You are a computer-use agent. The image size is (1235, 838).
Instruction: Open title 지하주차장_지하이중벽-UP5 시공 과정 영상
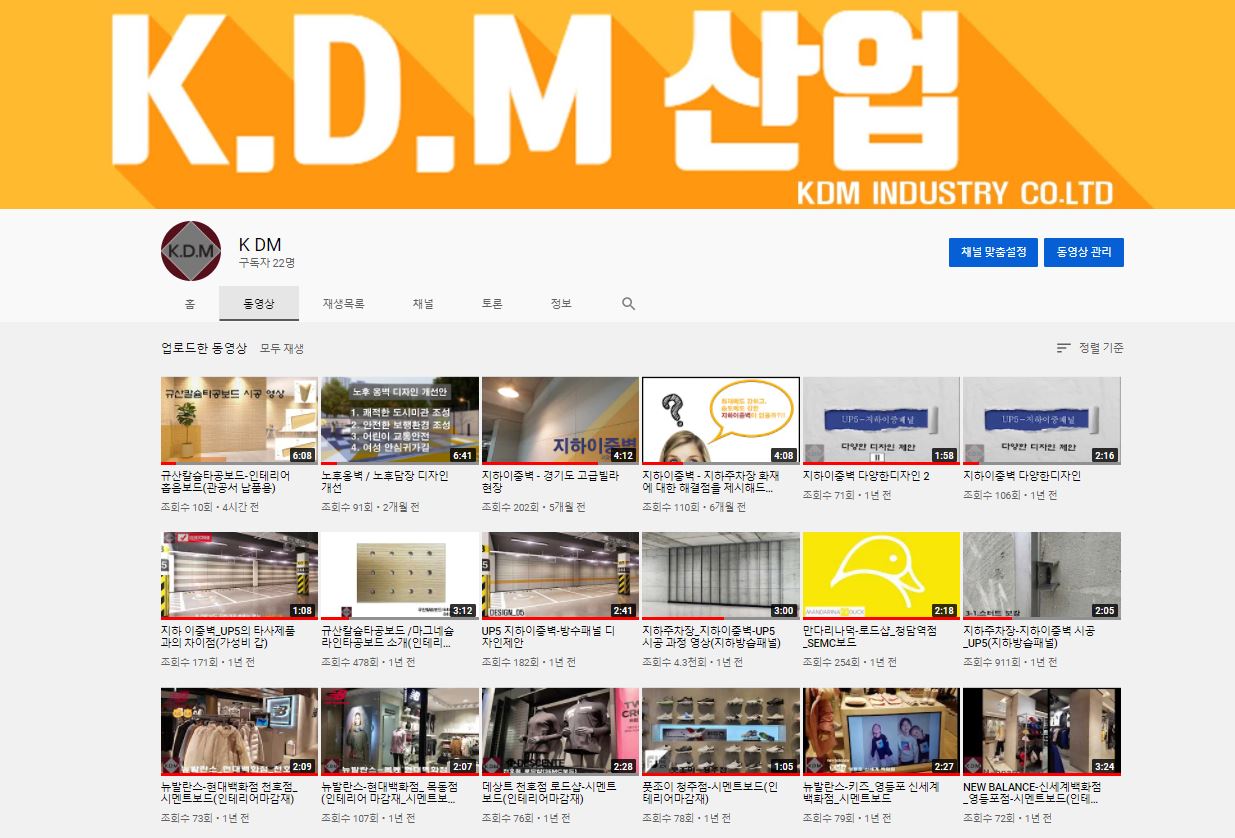[x=710, y=638]
